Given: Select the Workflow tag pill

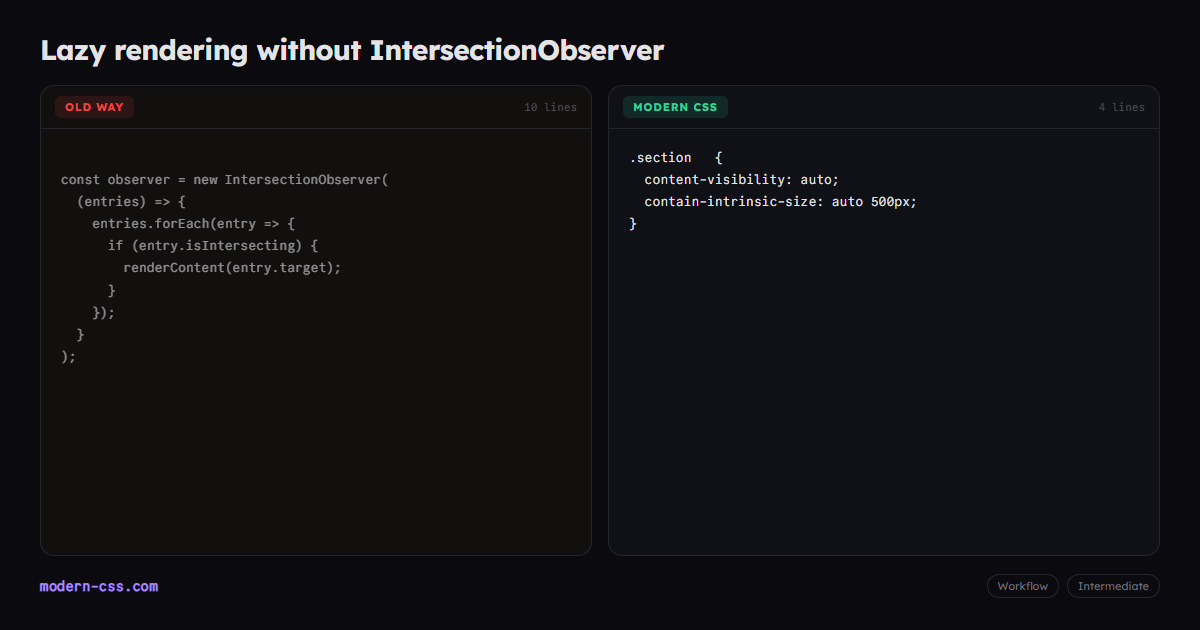Looking at the screenshot, I should pos(1022,586).
